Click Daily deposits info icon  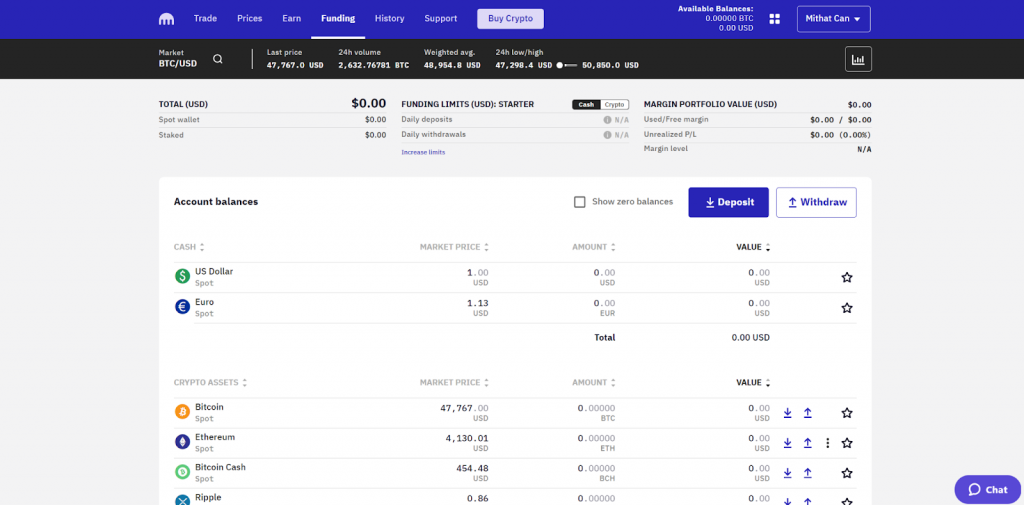point(607,120)
